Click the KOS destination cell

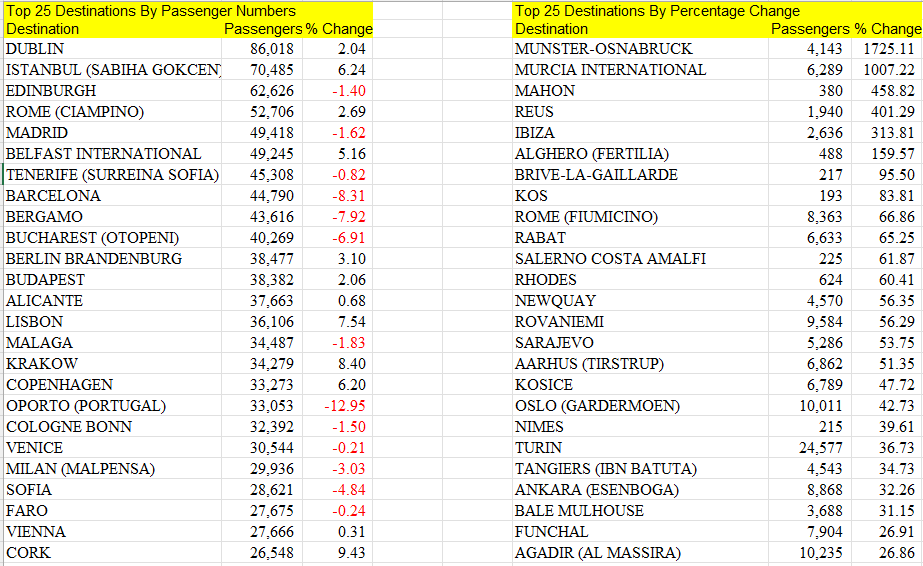click(x=640, y=196)
